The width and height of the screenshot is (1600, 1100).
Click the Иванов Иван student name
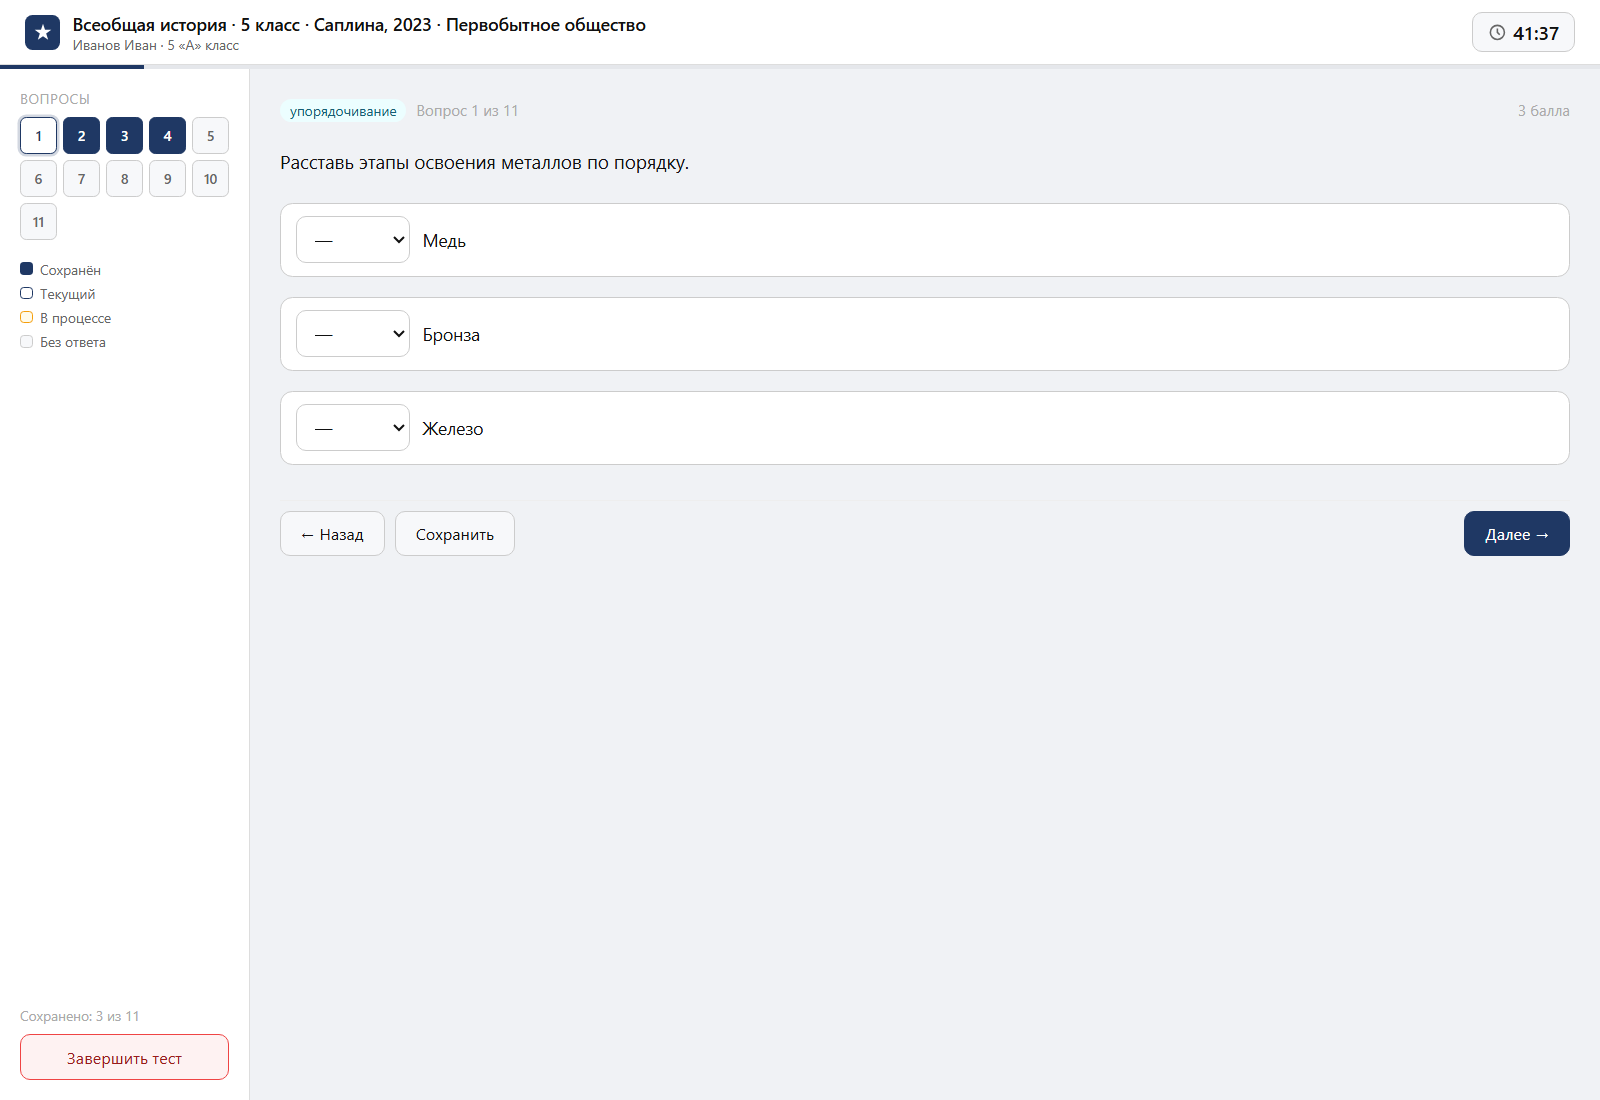pos(114,46)
